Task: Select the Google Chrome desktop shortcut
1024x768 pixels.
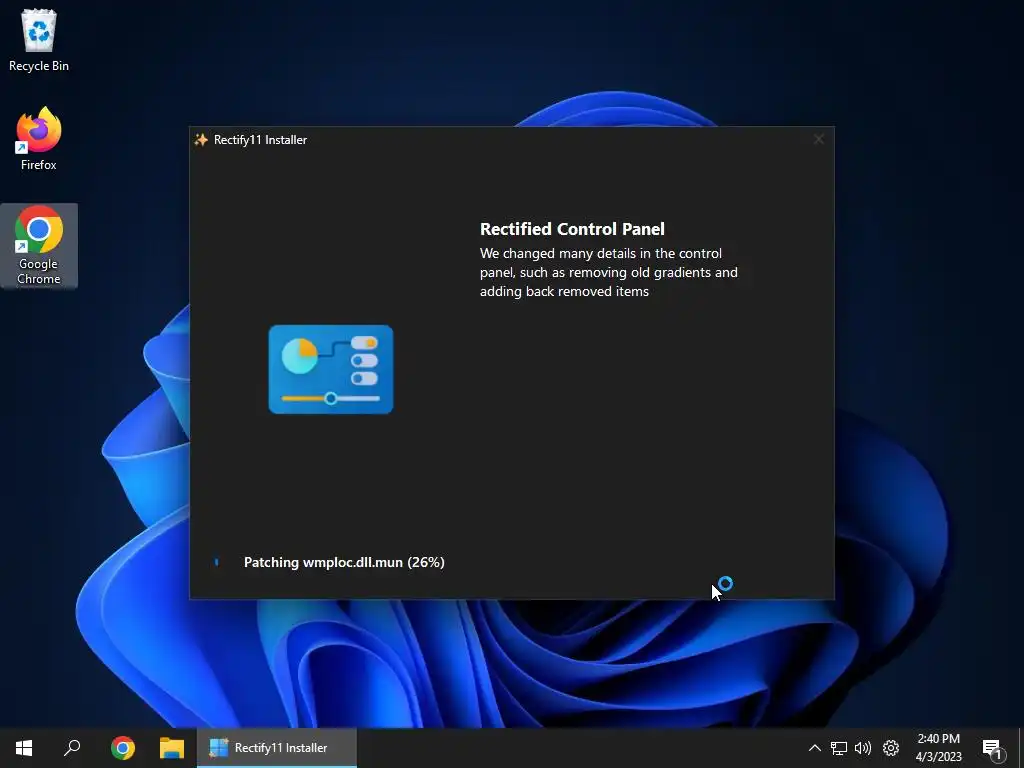Action: (39, 246)
